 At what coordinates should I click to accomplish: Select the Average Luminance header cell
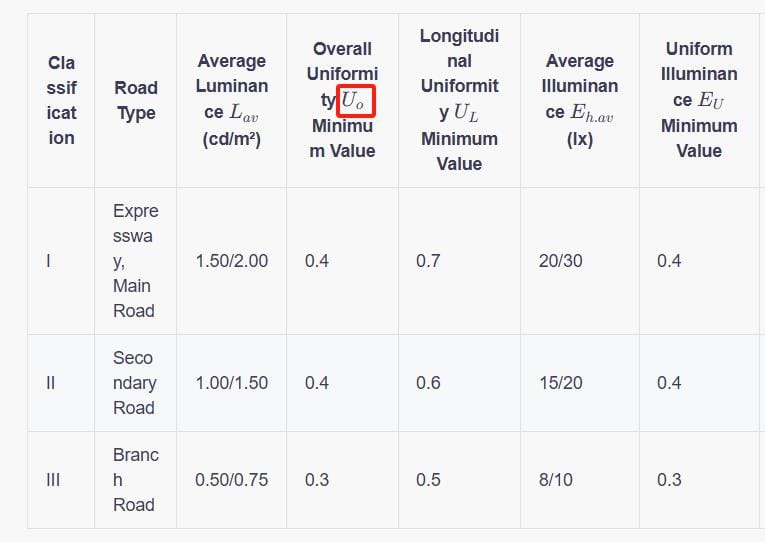pyautogui.click(x=231, y=100)
